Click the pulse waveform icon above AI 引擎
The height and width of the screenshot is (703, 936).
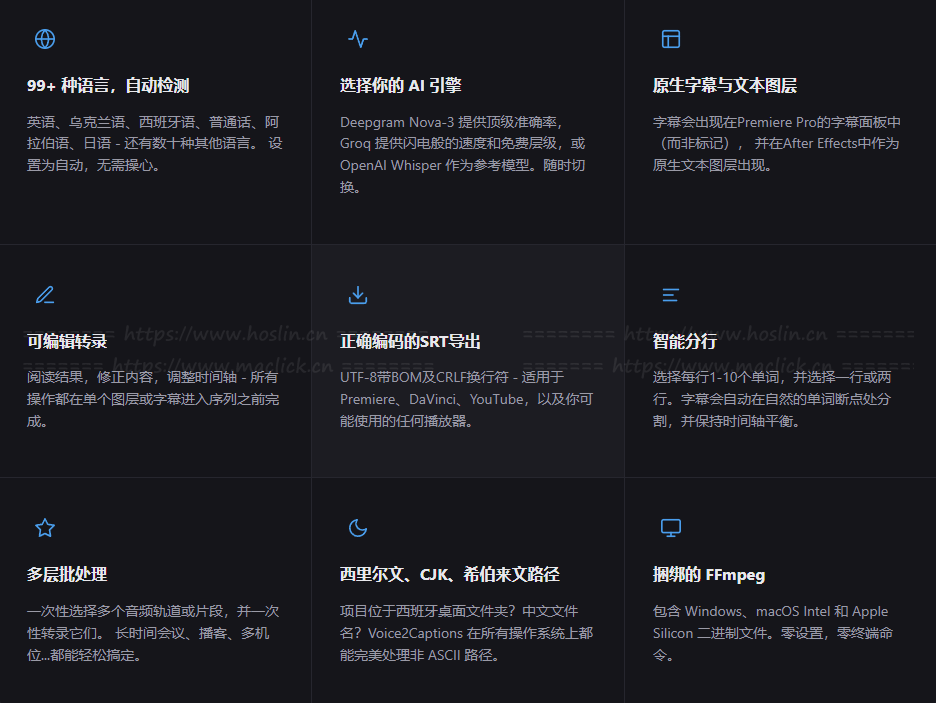click(x=358, y=39)
